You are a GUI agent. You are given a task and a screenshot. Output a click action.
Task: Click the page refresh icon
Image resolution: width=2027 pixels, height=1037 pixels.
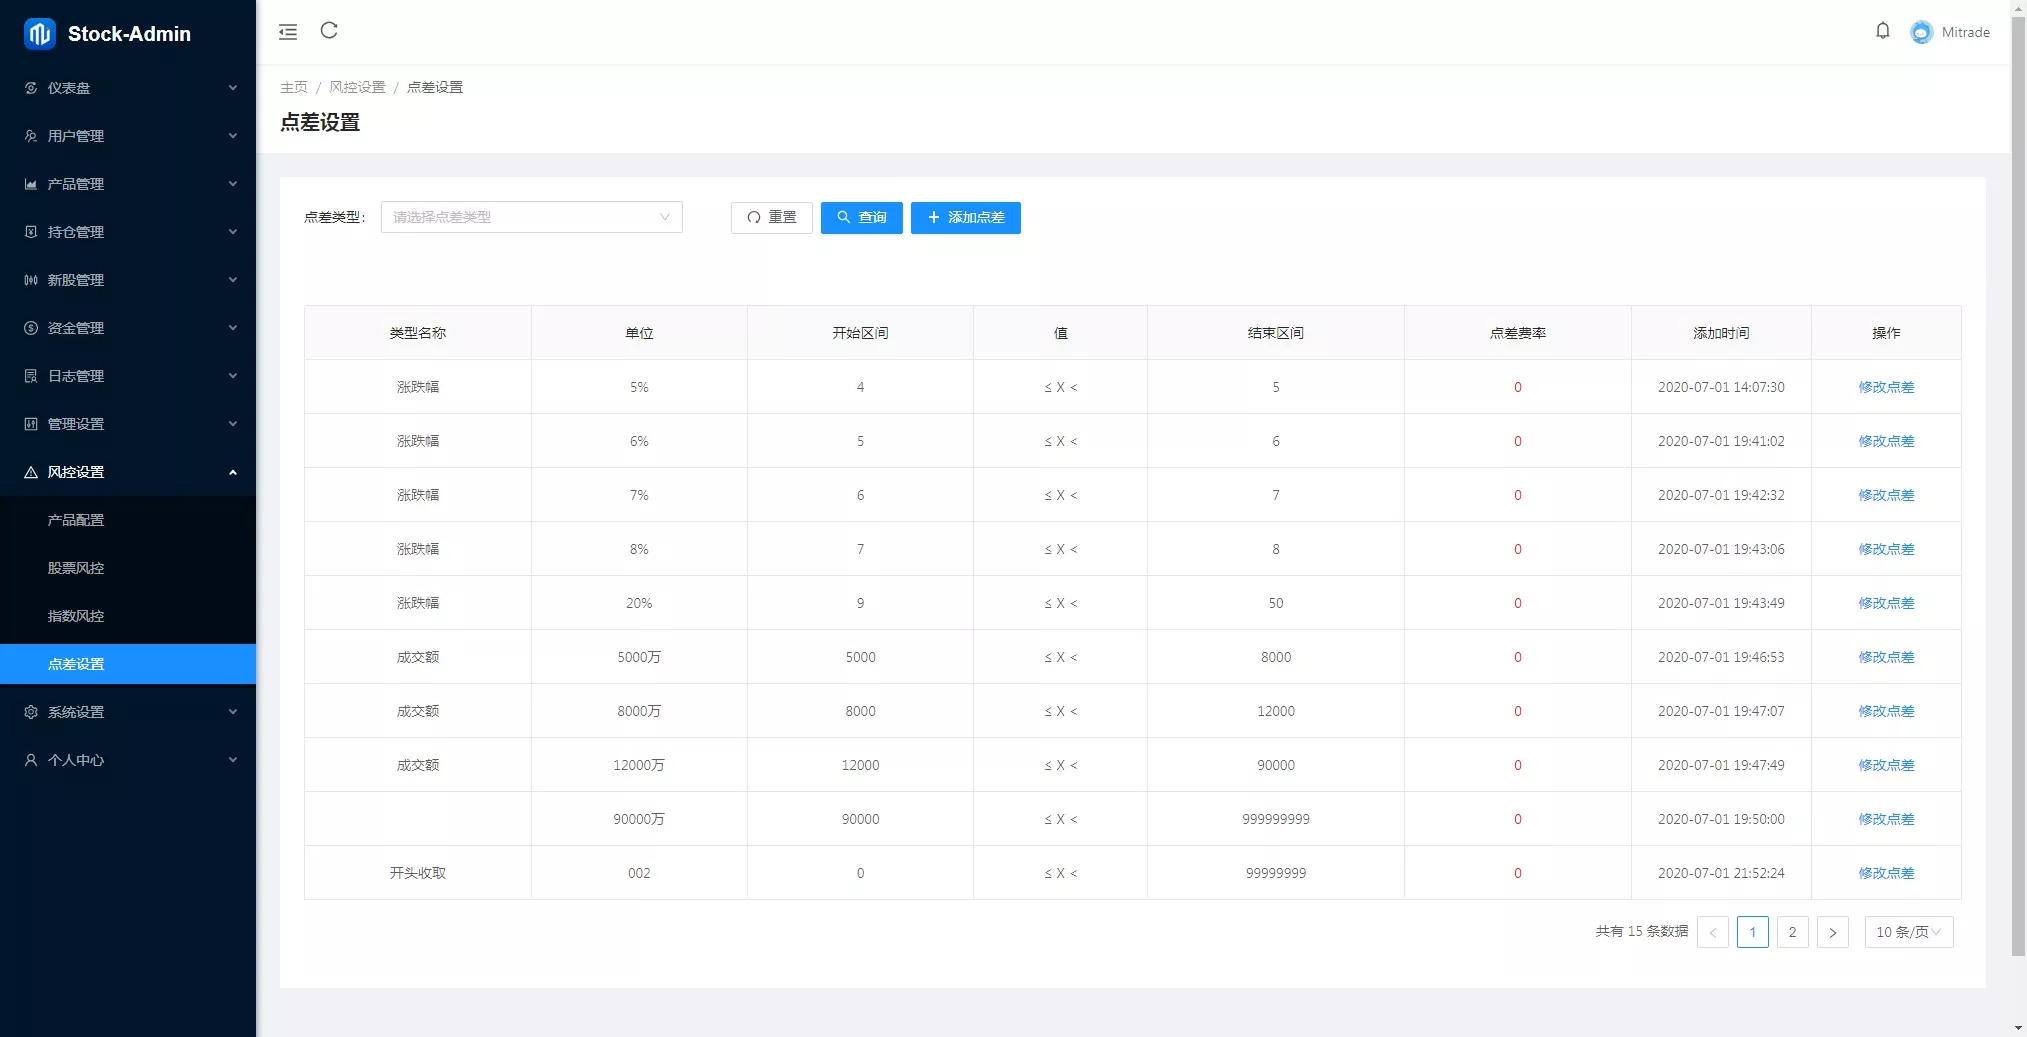click(x=329, y=31)
